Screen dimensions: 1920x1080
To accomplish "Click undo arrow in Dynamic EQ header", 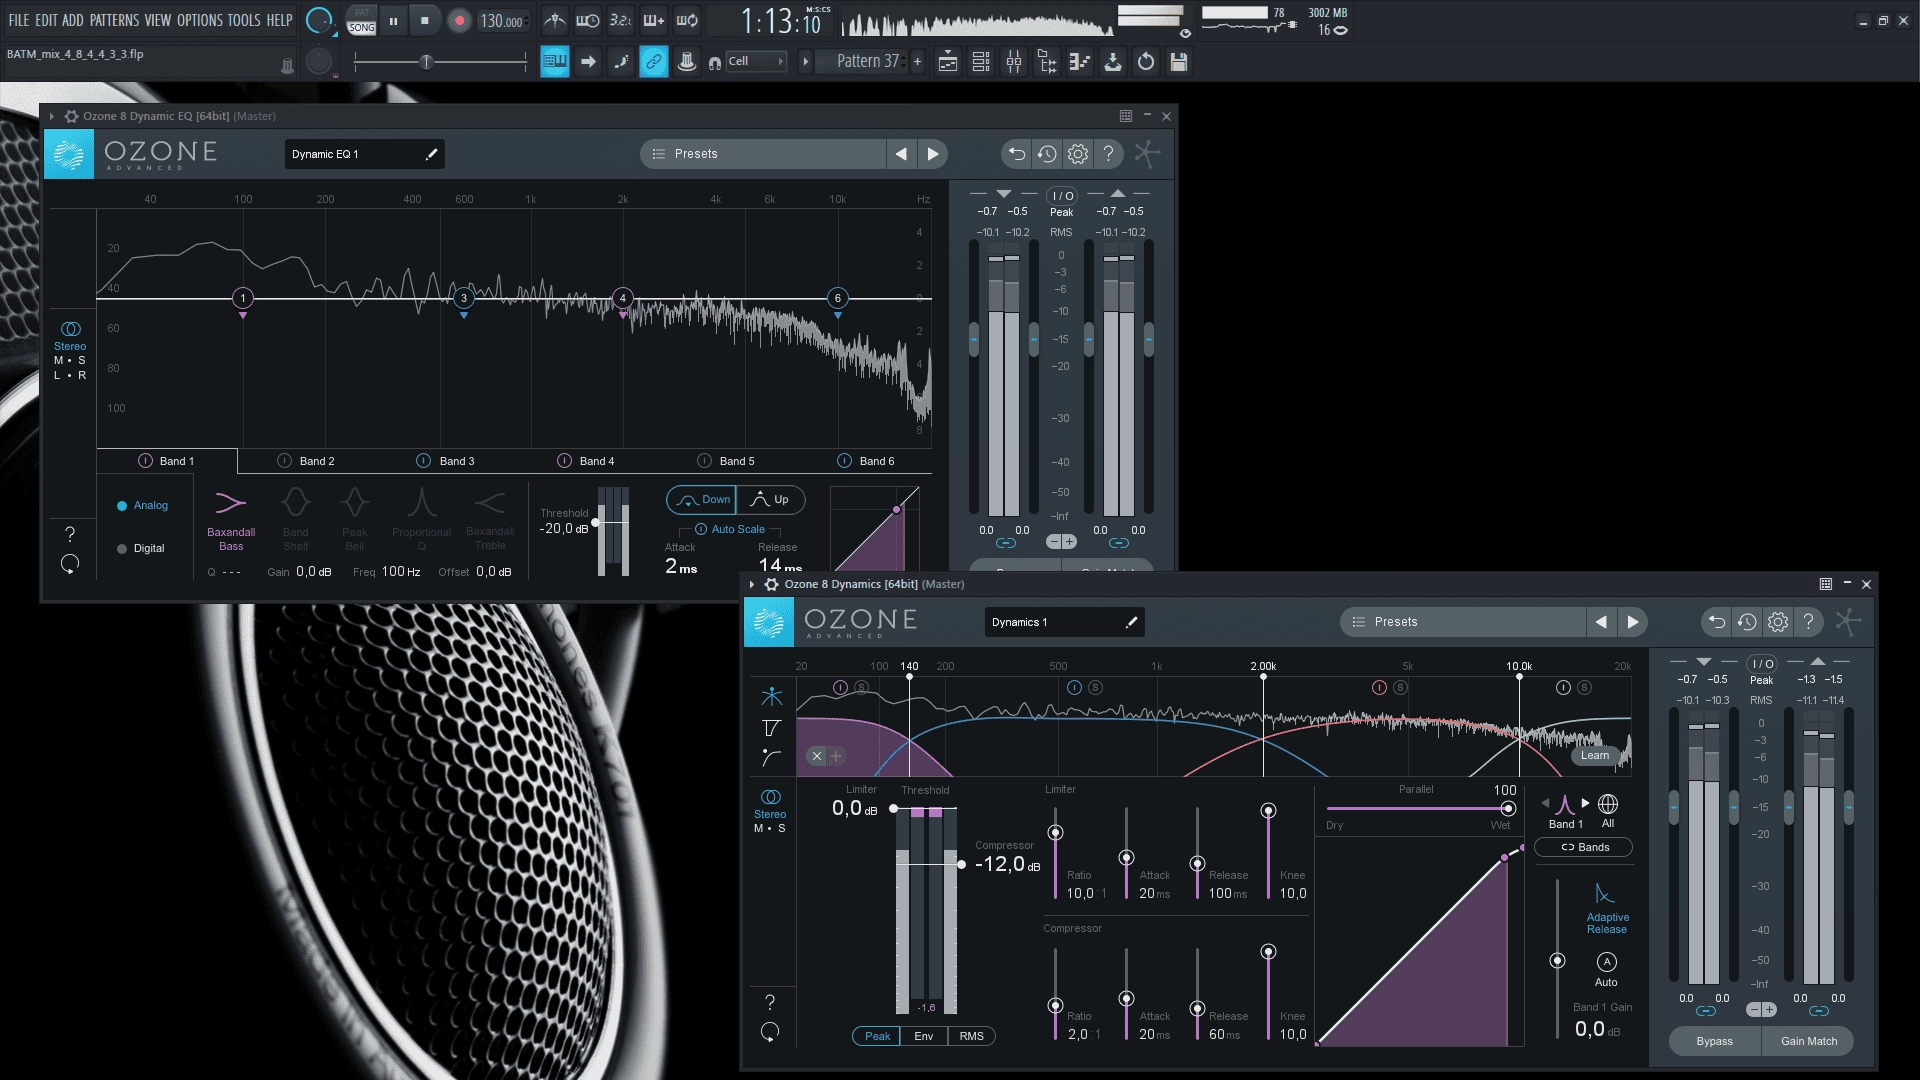I will point(1016,154).
